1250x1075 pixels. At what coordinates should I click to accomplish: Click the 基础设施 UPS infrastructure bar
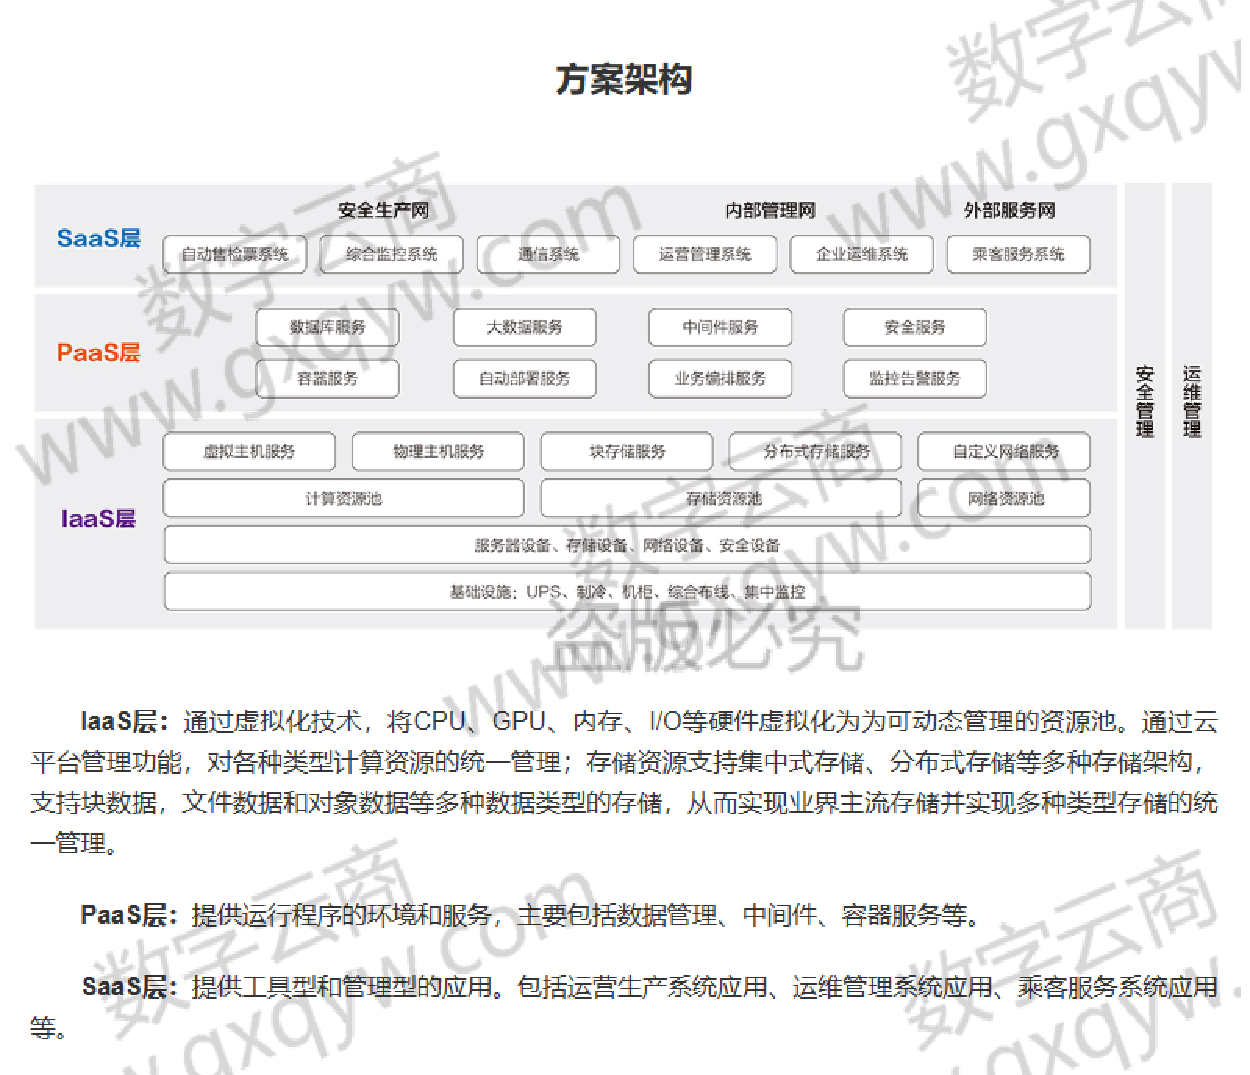point(627,591)
